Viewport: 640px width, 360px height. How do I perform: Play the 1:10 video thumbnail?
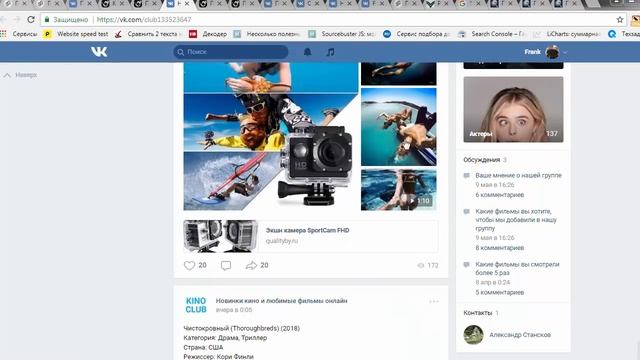click(x=399, y=190)
